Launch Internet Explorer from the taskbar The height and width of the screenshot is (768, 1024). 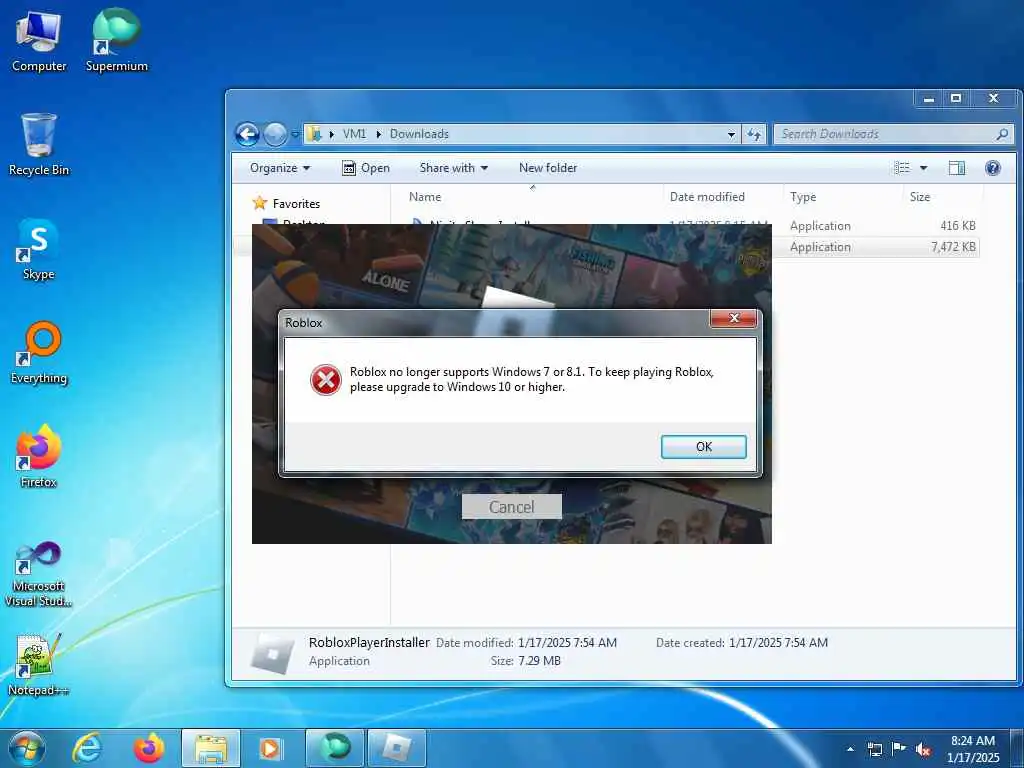87,748
